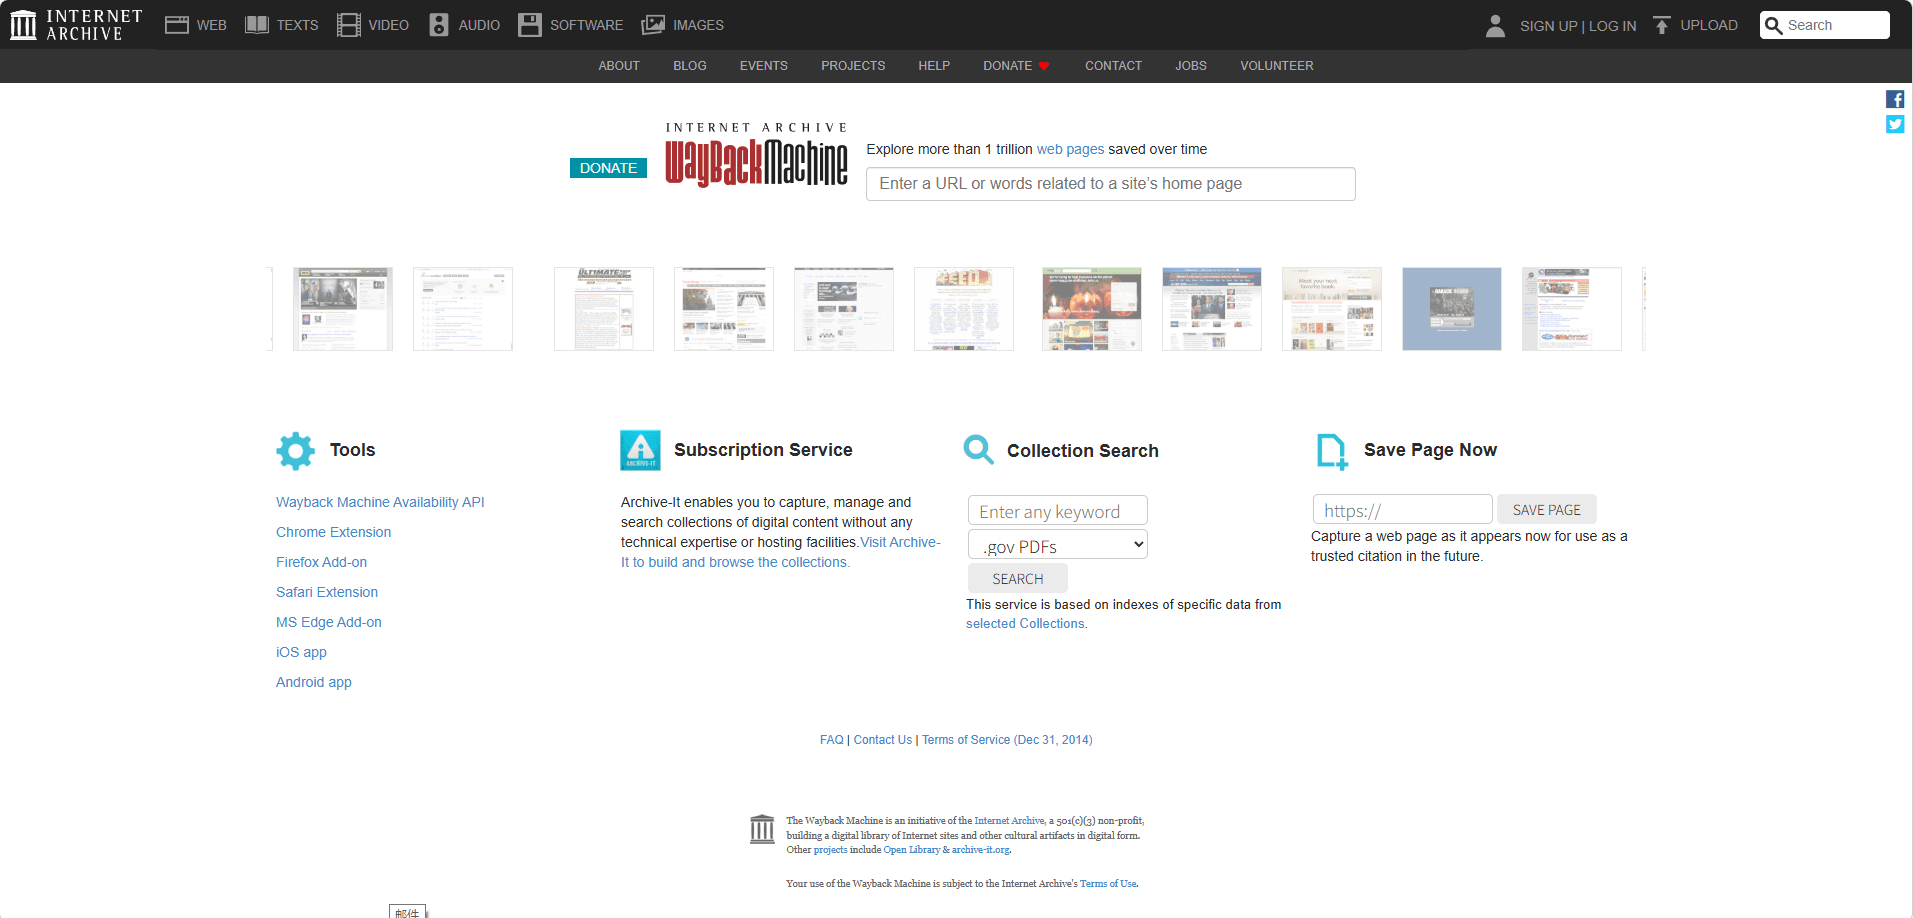
Task: Click the Collection Search magnifier icon
Action: click(979, 450)
